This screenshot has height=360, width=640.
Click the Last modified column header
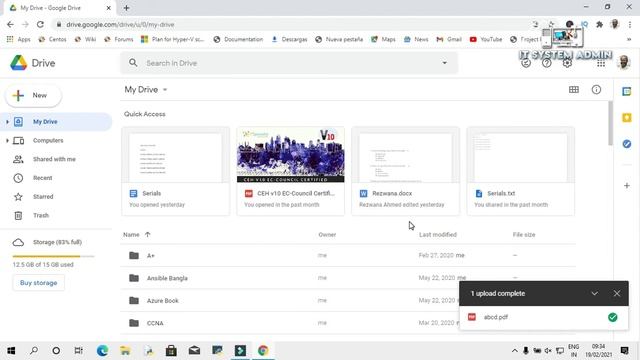pyautogui.click(x=438, y=235)
